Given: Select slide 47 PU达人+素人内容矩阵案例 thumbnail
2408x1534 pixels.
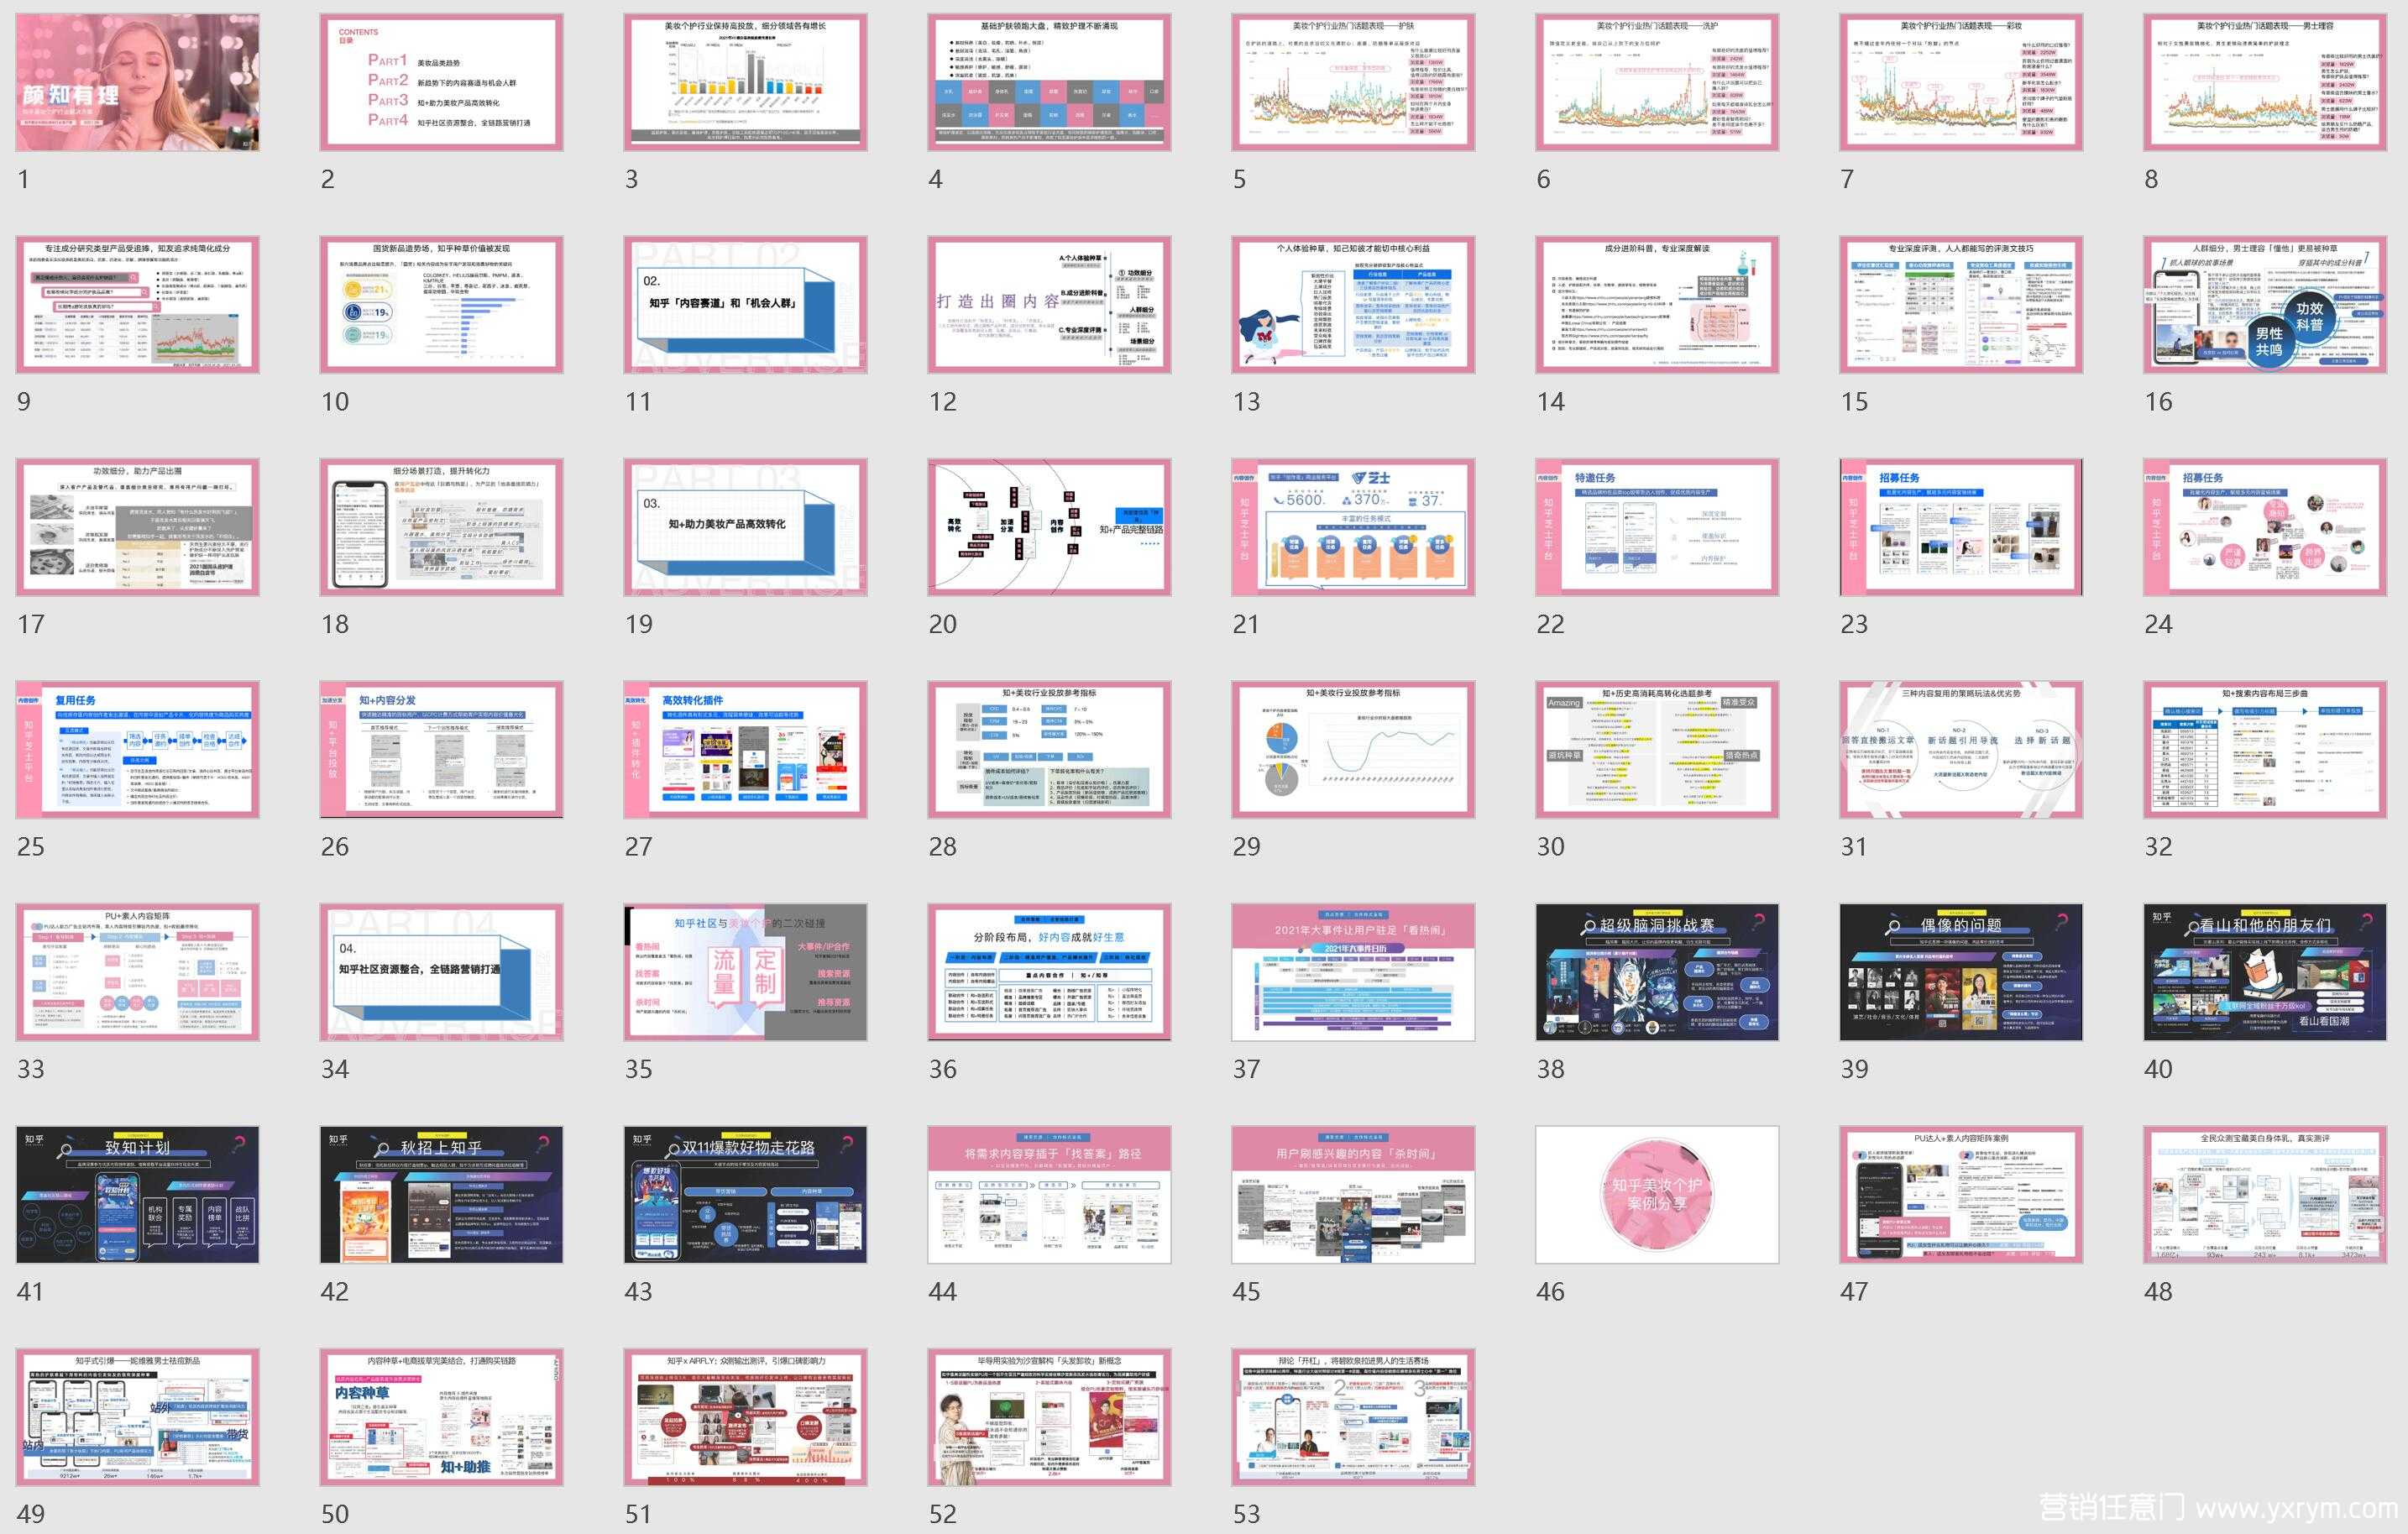Looking at the screenshot, I should 1961,1195.
